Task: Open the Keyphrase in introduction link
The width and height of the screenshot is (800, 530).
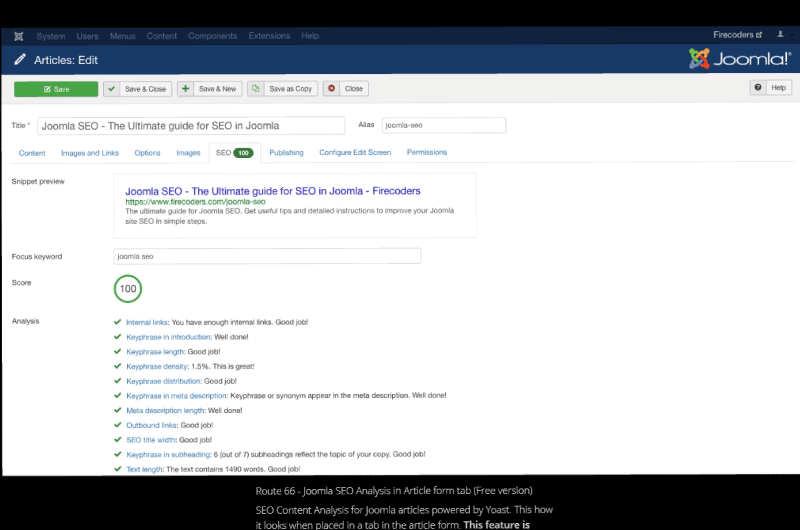Action: click(168, 337)
